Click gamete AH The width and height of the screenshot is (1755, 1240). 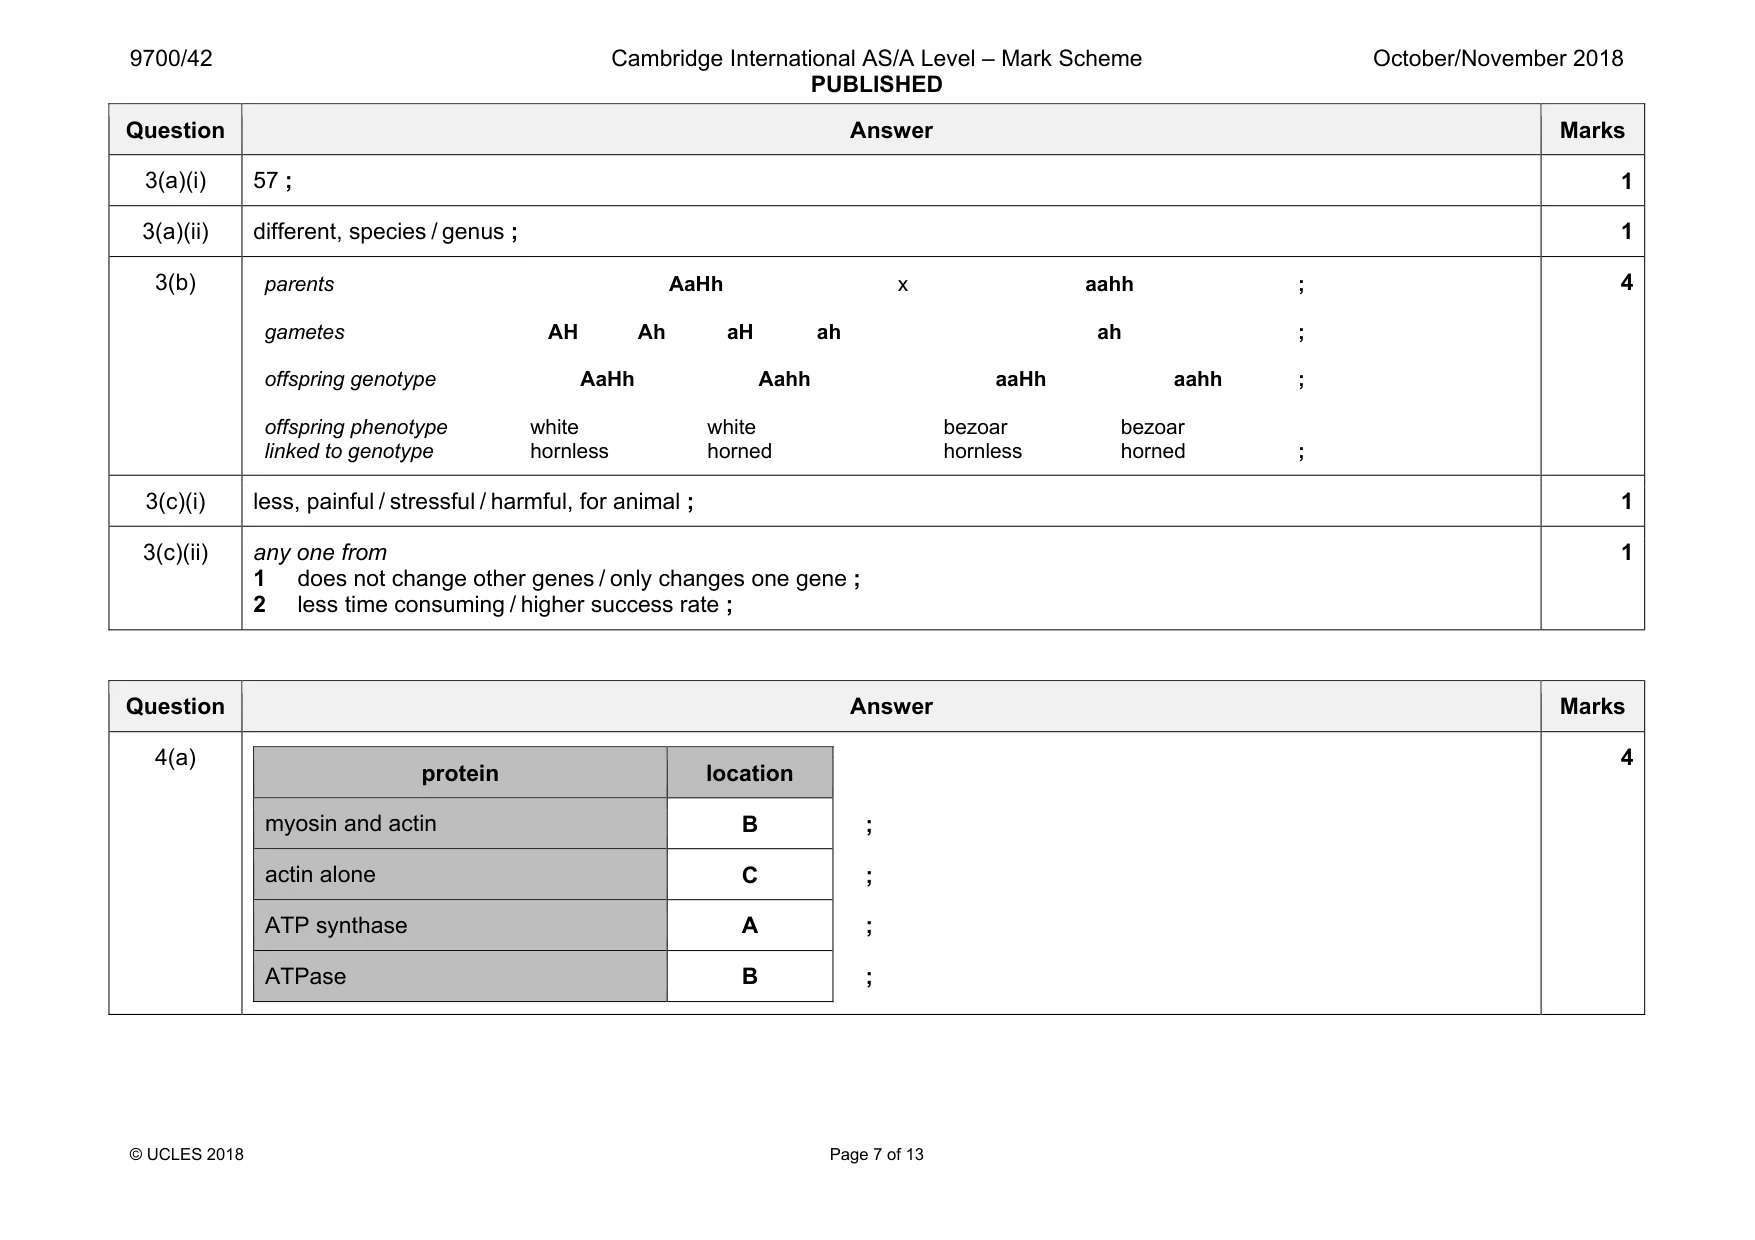tap(563, 332)
